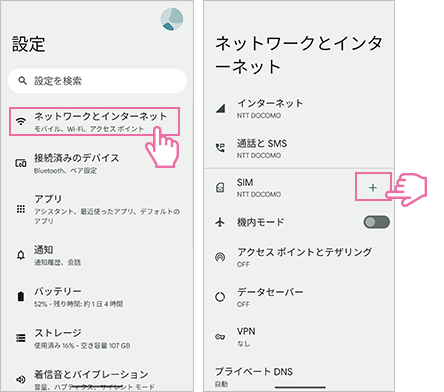
Task: Toggle the 機内モード switch
Action: pyautogui.click(x=377, y=222)
